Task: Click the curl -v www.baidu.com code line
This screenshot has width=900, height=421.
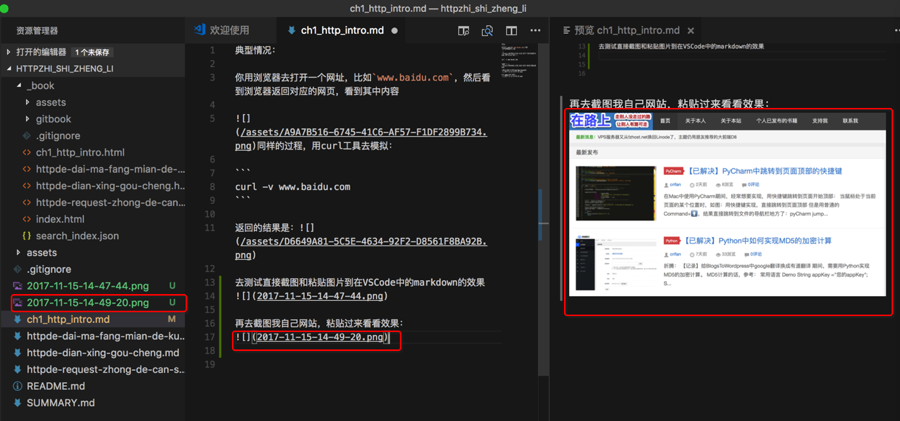Action: coord(292,187)
